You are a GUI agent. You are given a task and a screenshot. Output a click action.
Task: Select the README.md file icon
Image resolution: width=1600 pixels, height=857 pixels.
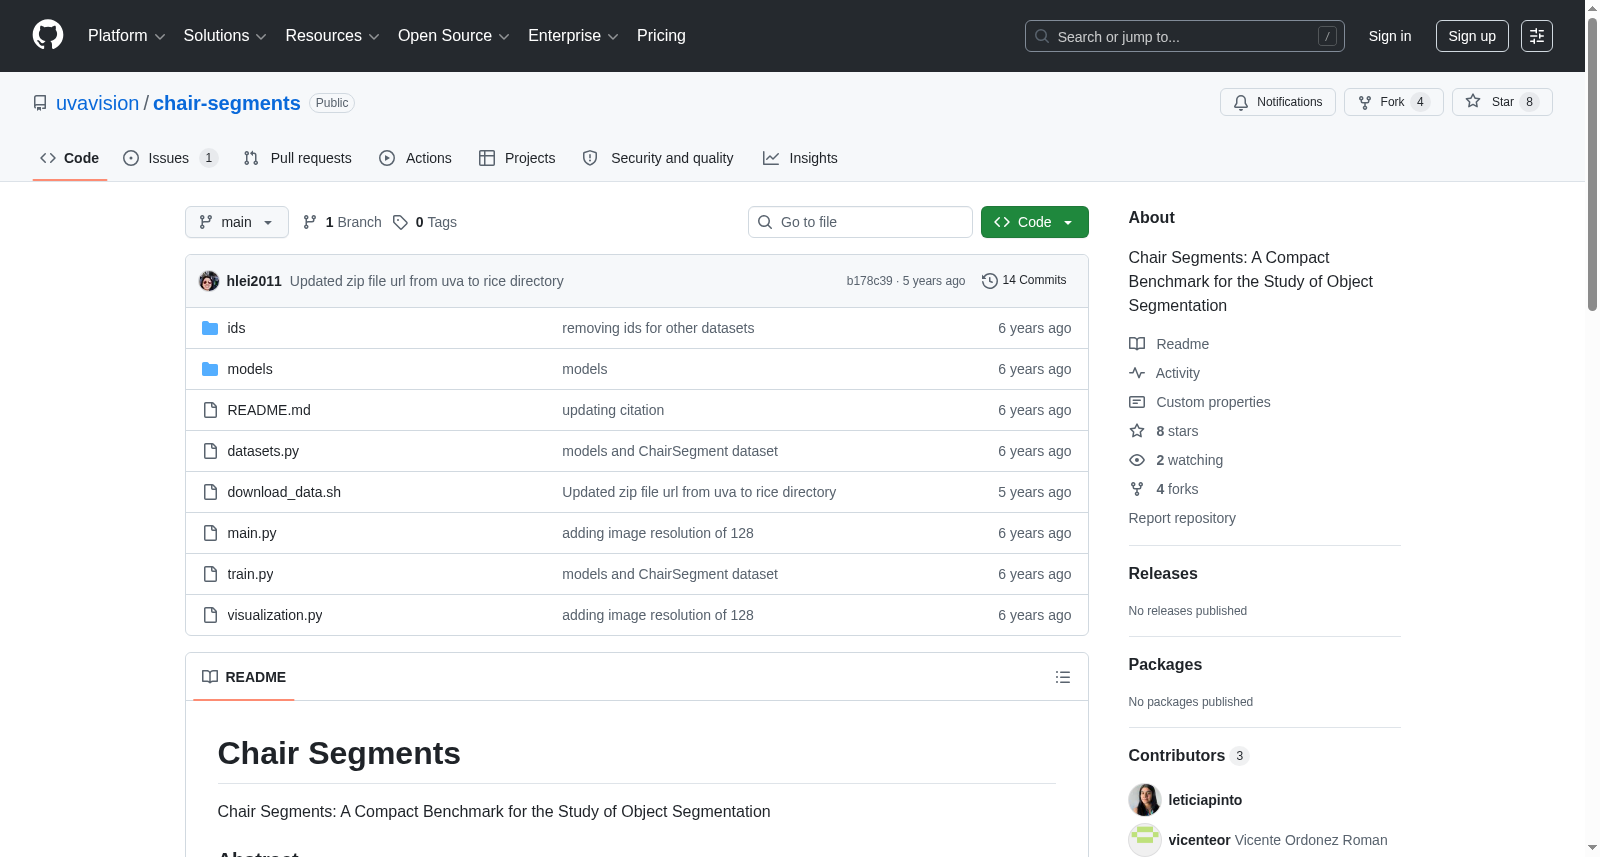coord(210,410)
